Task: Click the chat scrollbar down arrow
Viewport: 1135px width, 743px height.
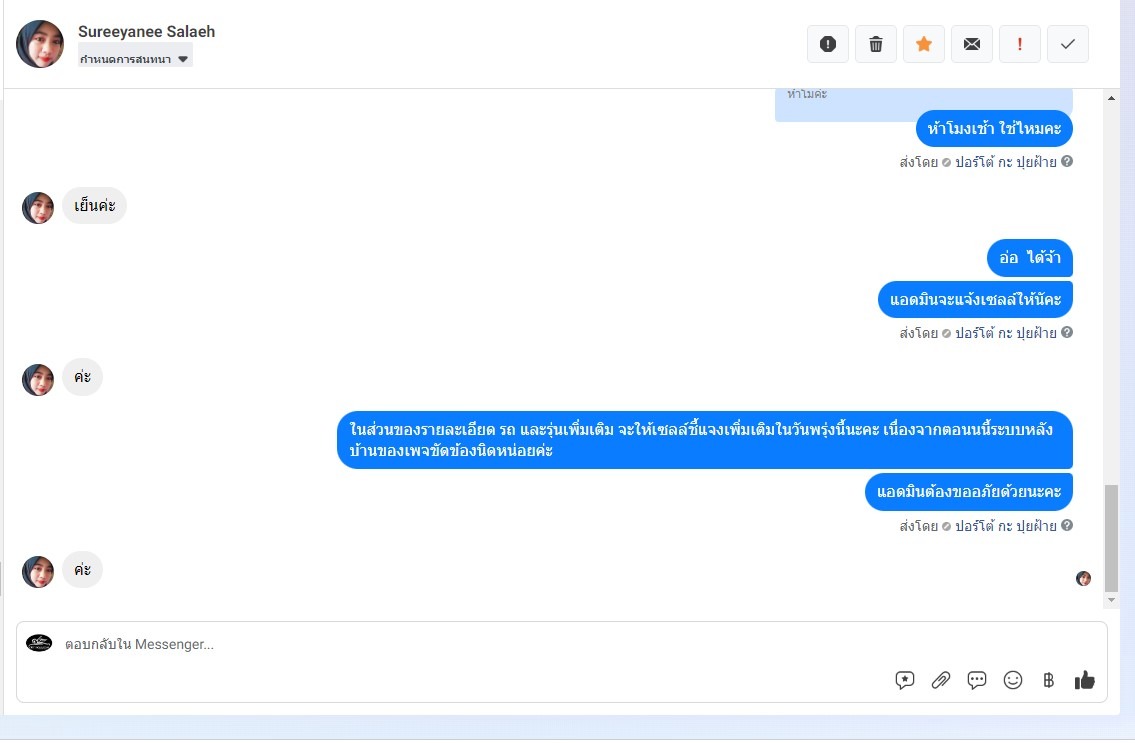Action: (x=1111, y=600)
